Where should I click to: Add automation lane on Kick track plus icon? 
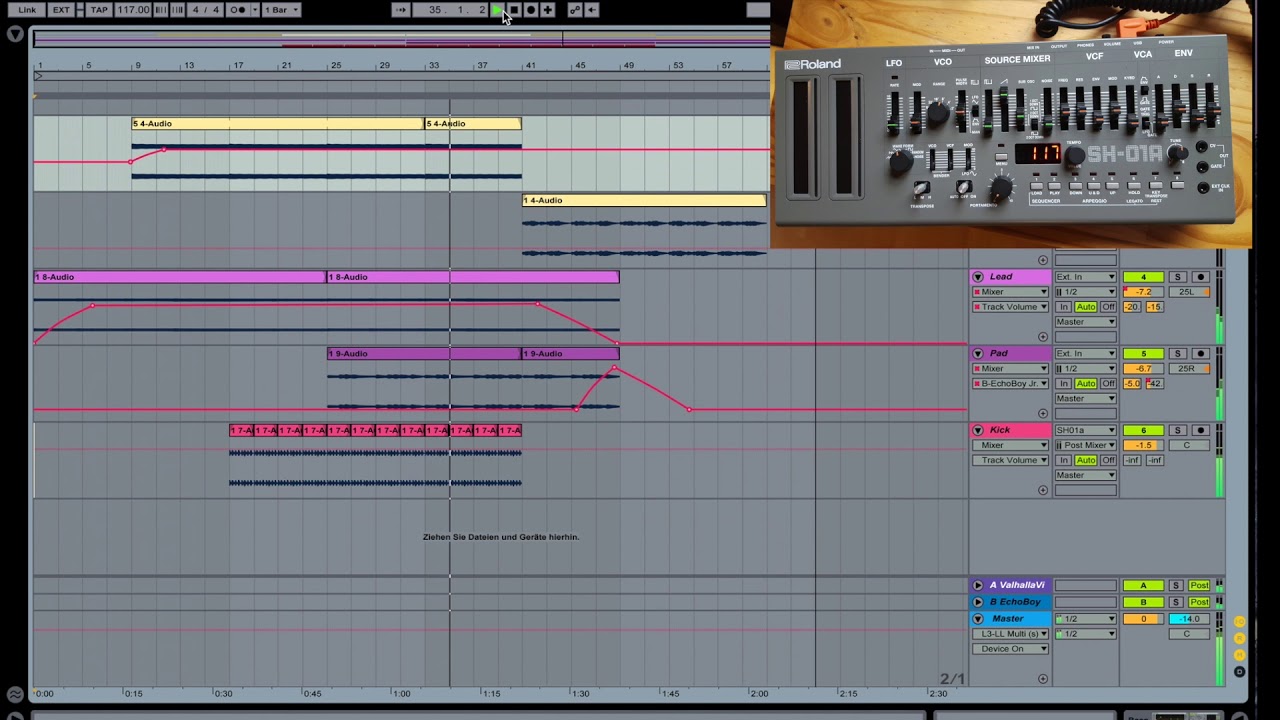(1043, 490)
